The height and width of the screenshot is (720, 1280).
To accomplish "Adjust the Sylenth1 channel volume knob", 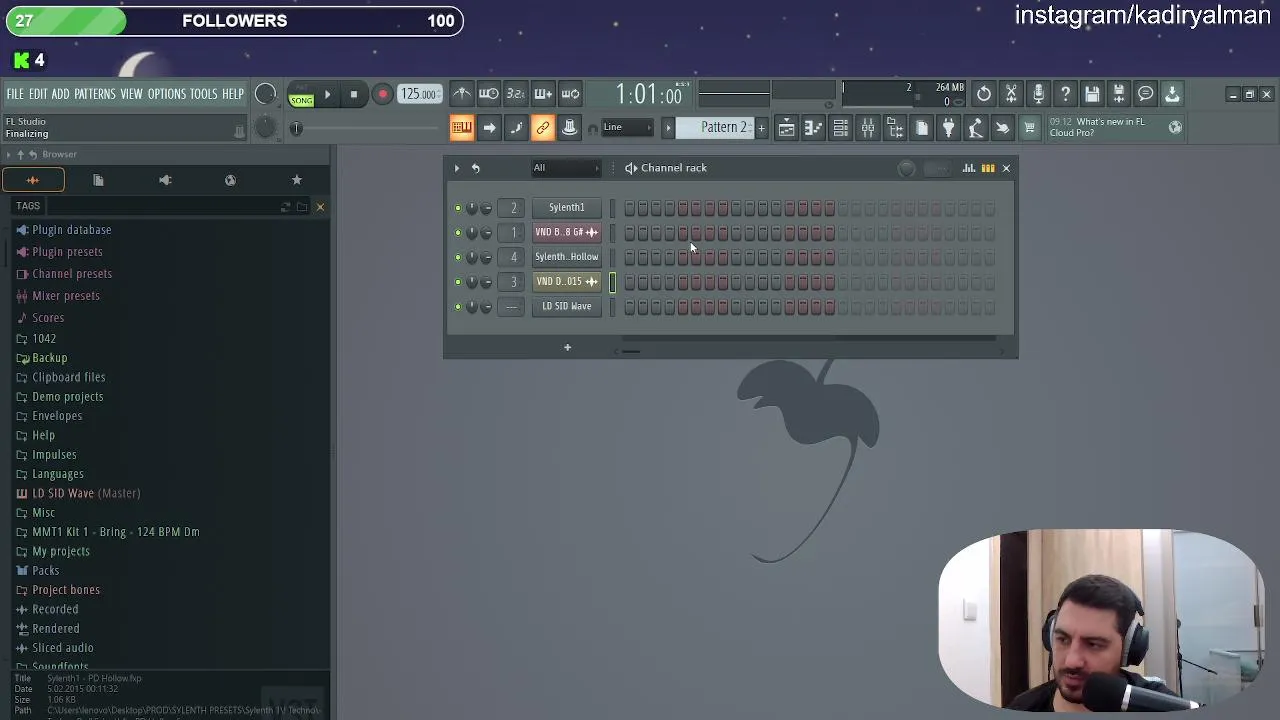I will pyautogui.click(x=486, y=208).
